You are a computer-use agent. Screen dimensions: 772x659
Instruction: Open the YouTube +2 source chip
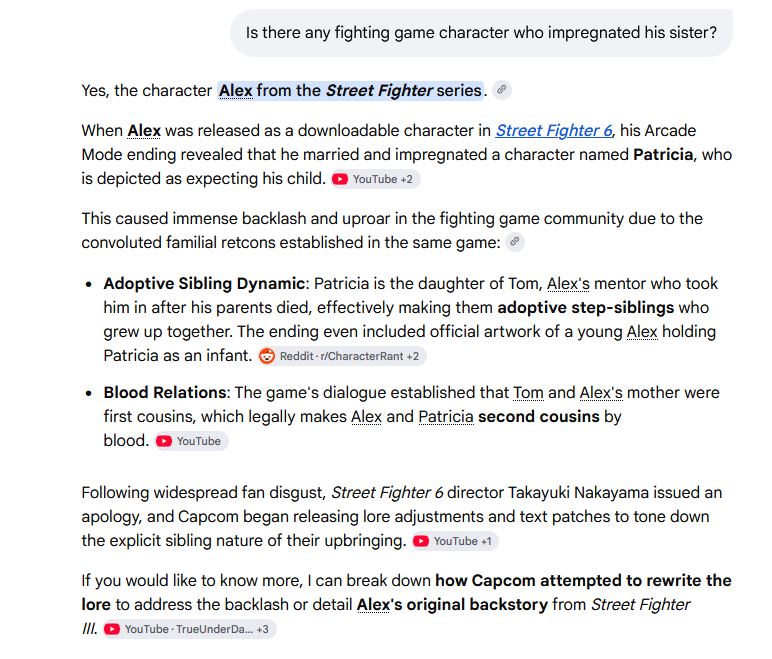[x=375, y=179]
